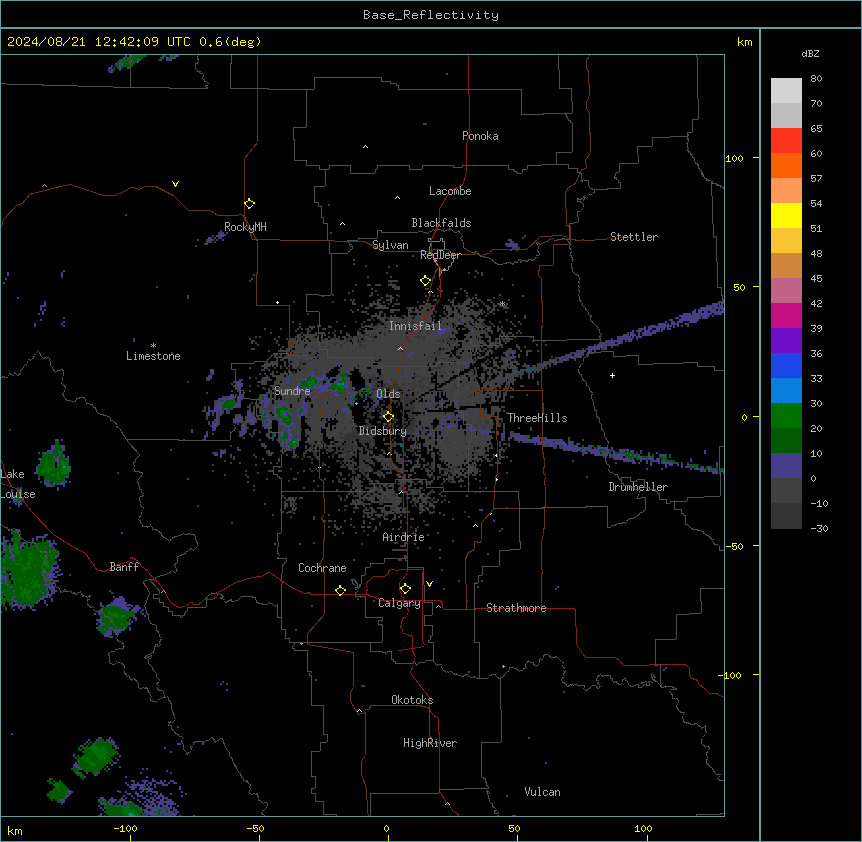862x842 pixels.
Task: Click the Didsbury town label
Action: tap(383, 431)
